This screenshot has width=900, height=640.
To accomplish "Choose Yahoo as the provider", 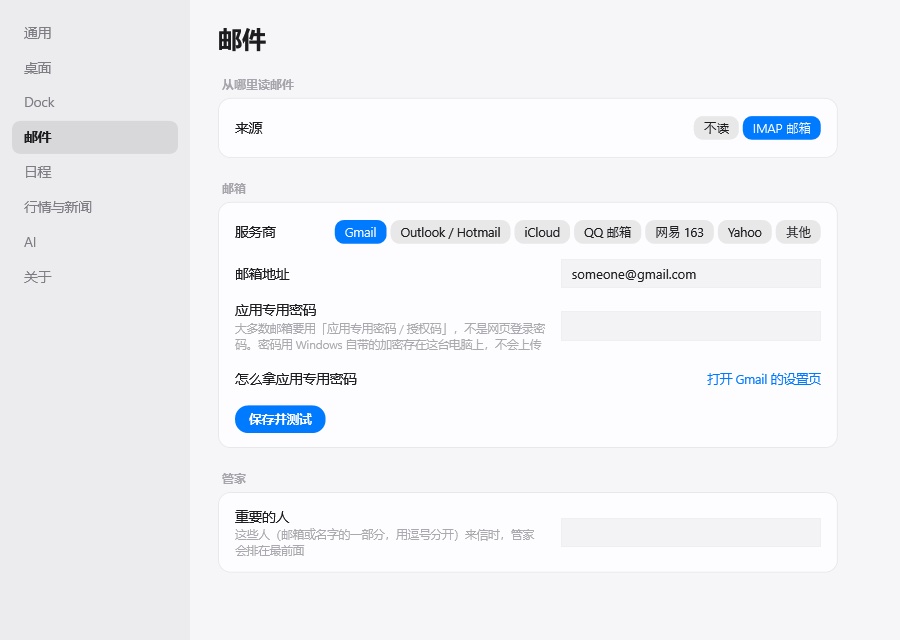I will [744, 232].
